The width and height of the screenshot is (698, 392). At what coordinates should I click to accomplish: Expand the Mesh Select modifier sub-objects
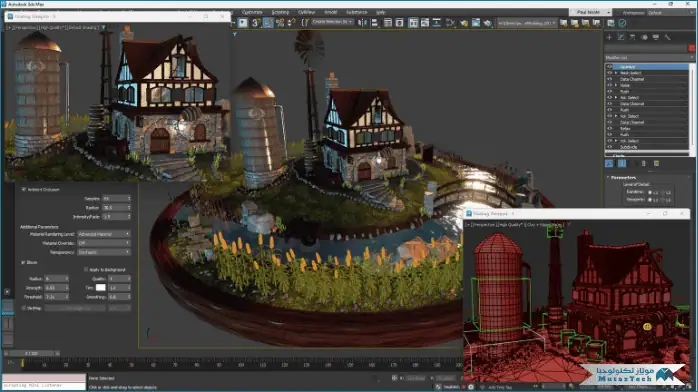point(616,73)
